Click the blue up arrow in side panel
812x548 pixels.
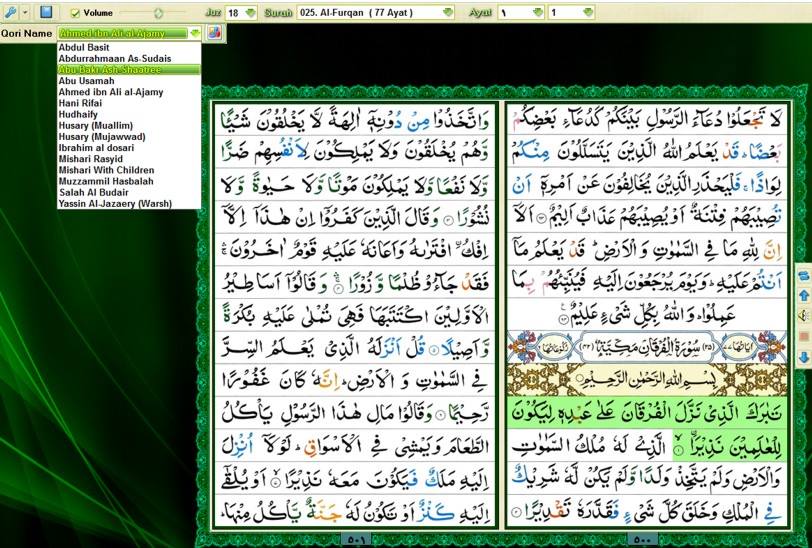(x=804, y=296)
